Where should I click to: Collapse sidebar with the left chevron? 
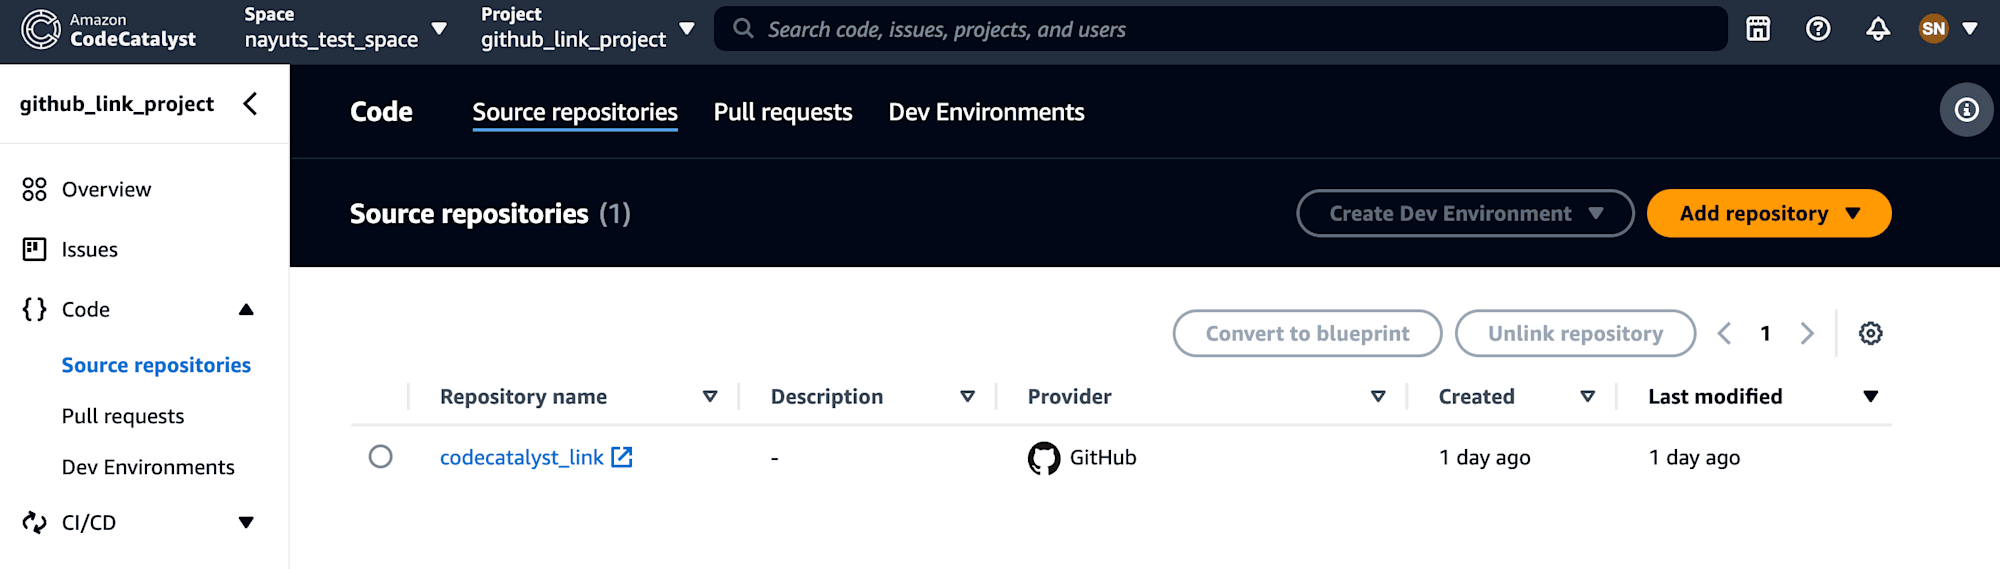[x=250, y=103]
